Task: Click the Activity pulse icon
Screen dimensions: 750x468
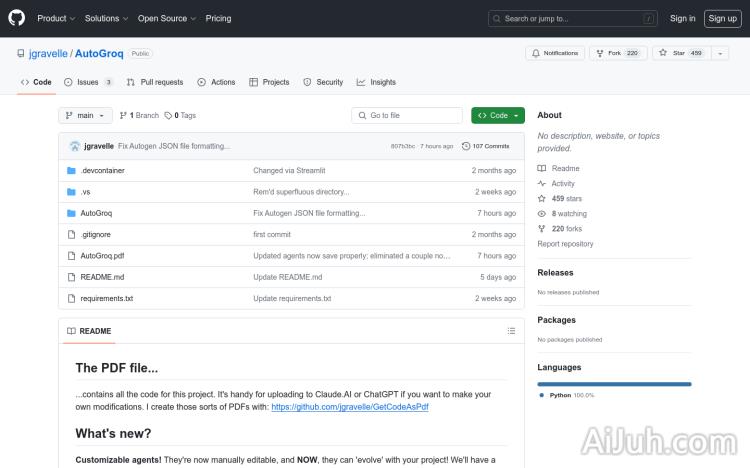Action: pyautogui.click(x=542, y=184)
